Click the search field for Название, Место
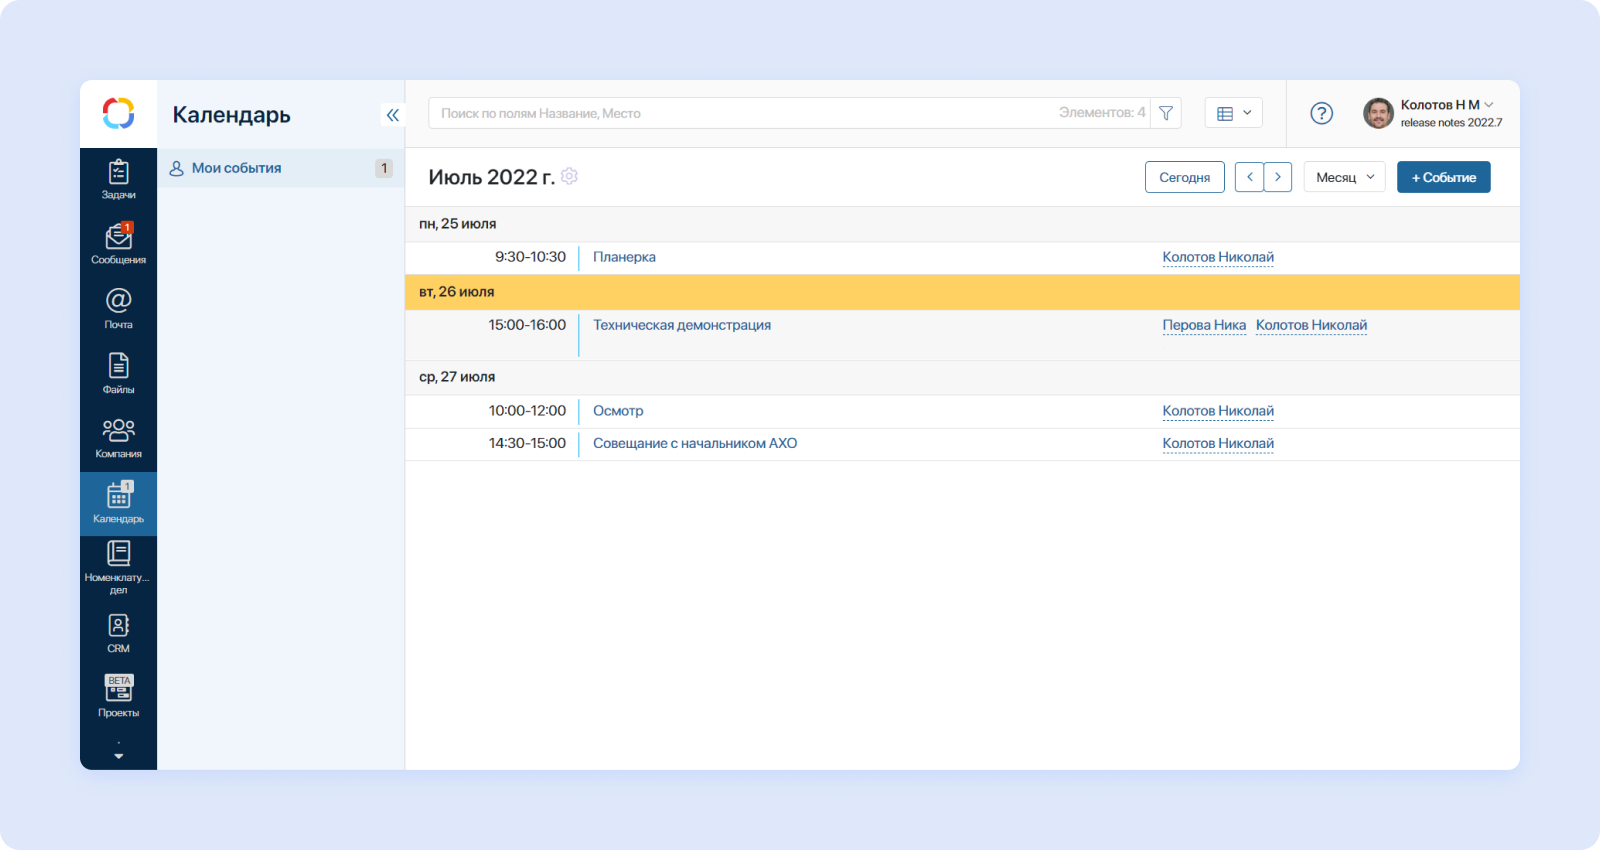 point(740,114)
